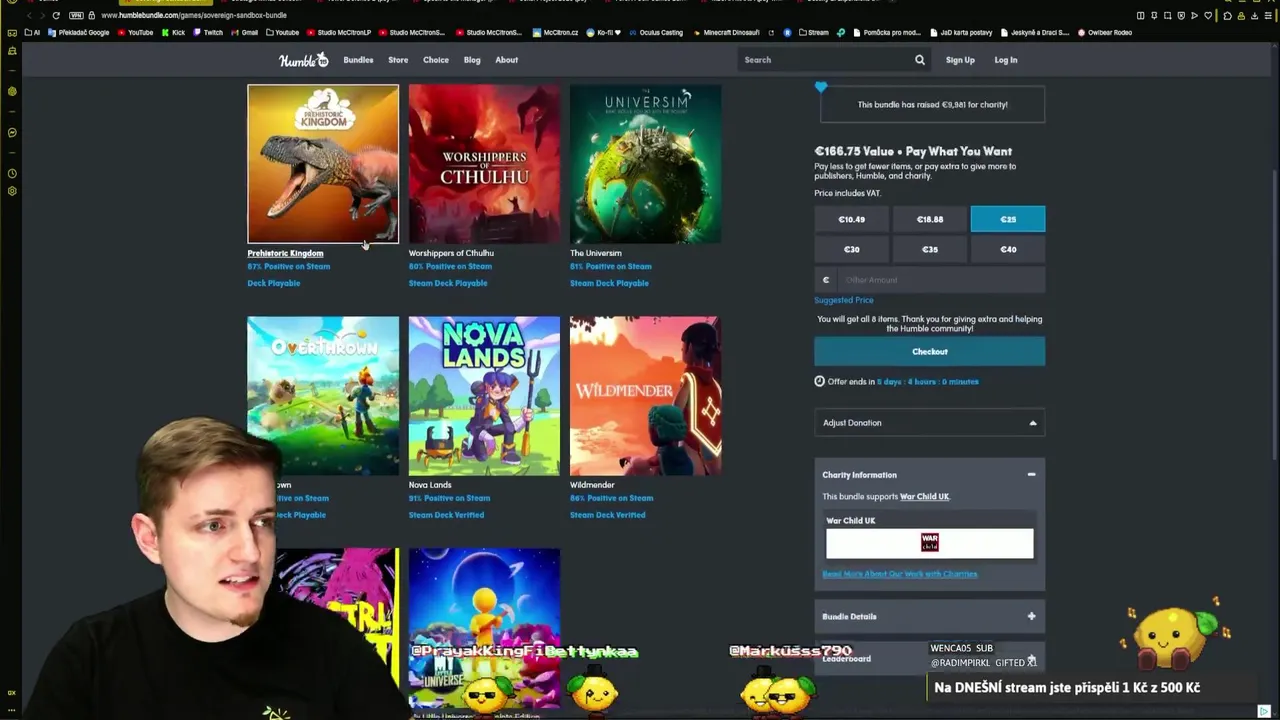Screen dimensions: 1280x720
Task: Select the €25 price tier
Action: click(1008, 219)
